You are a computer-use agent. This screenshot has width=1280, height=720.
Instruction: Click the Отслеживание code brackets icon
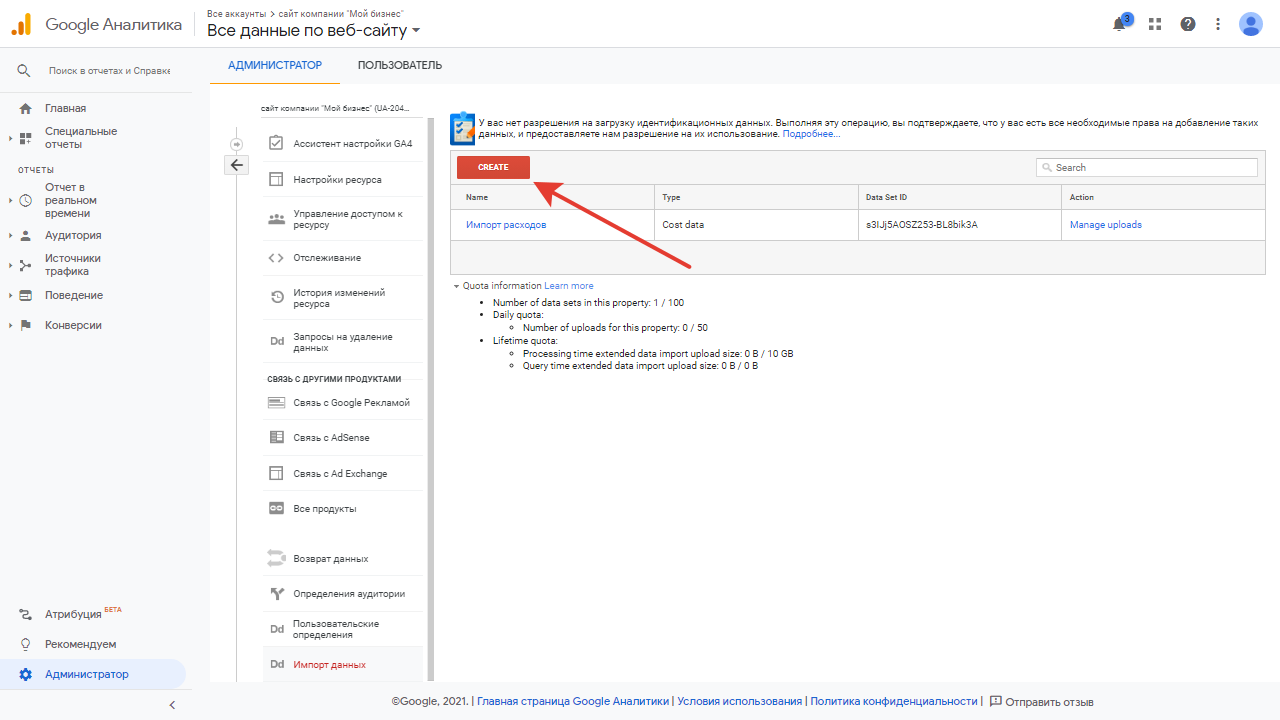pyautogui.click(x=276, y=258)
